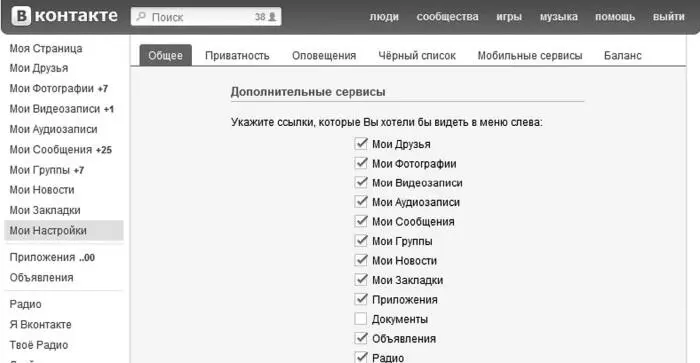Uncheck the Мои Новости checkbox
700x363 pixels.
361,260
